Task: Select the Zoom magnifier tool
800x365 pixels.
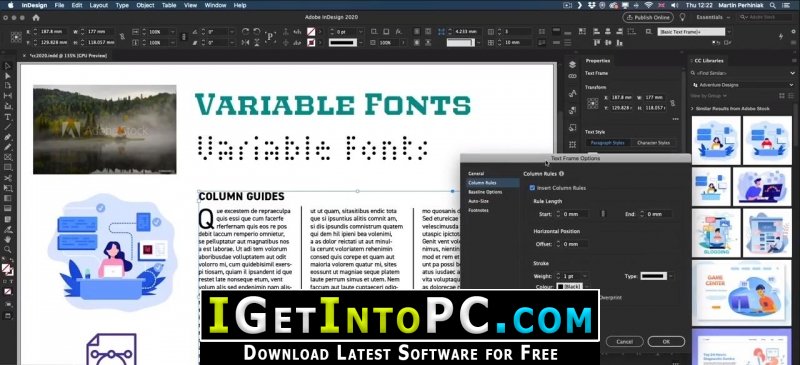Action: click(8, 249)
